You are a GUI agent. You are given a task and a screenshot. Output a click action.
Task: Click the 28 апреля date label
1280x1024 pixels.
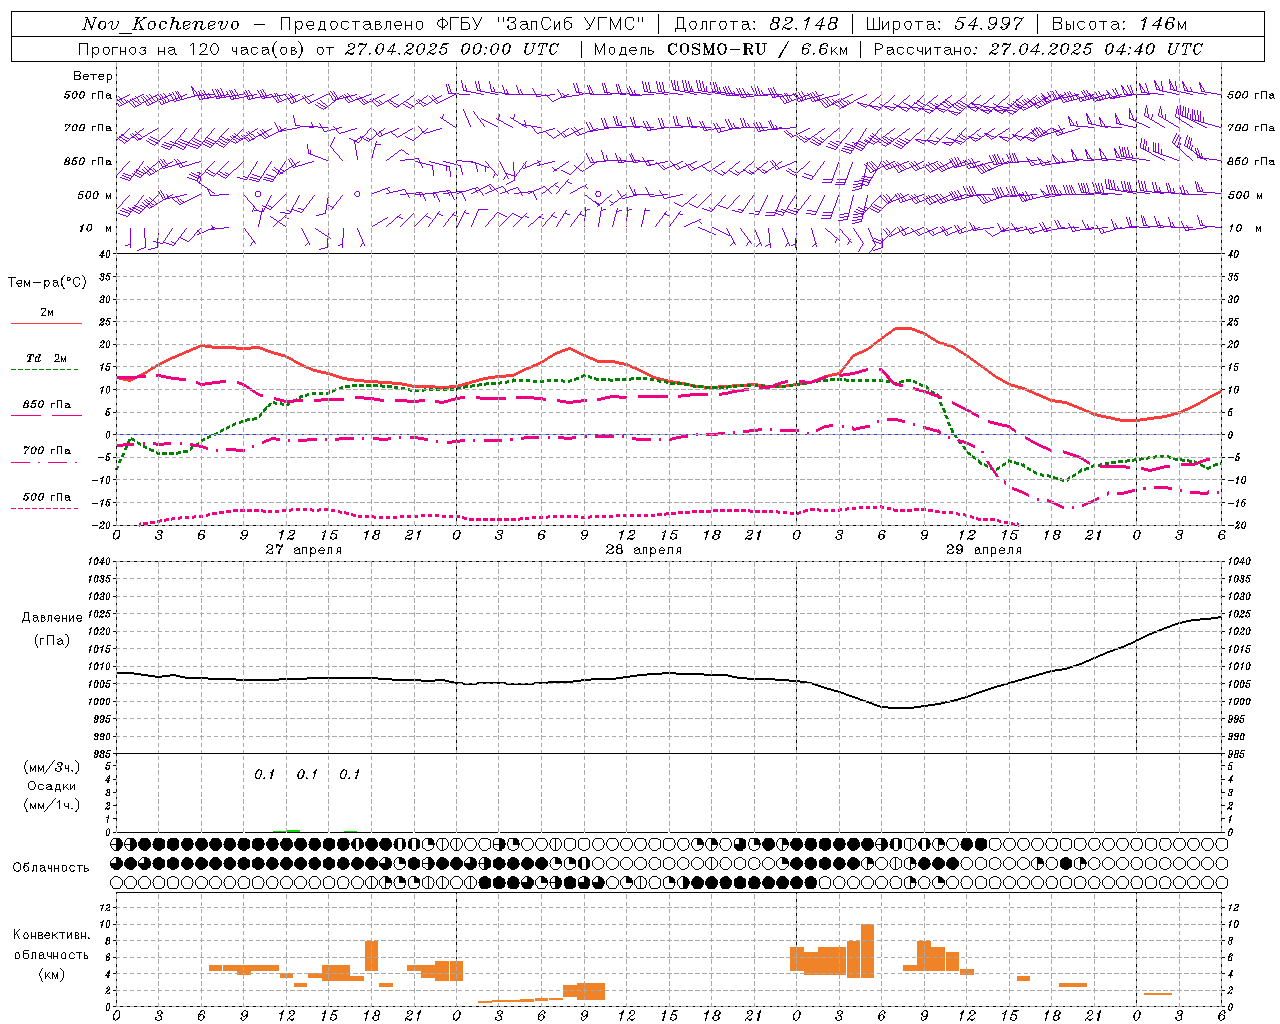(x=644, y=550)
